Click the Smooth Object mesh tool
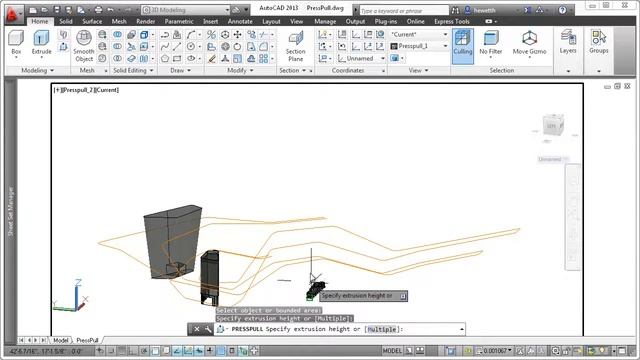 click(x=84, y=46)
